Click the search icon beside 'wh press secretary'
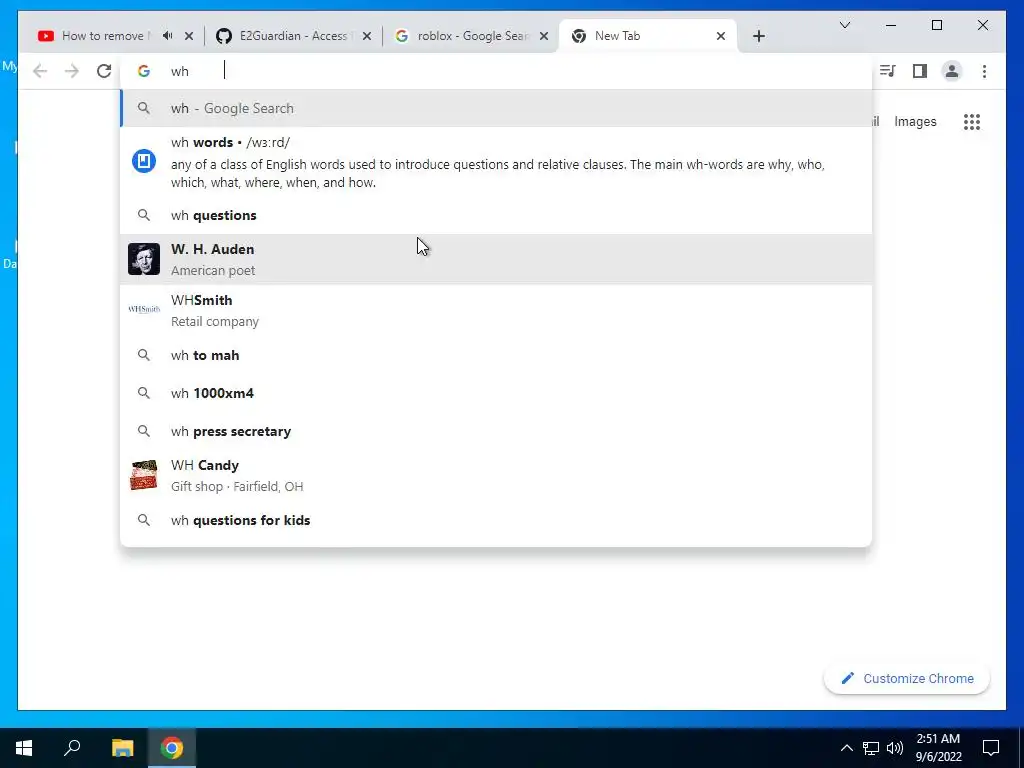This screenshot has height=768, width=1024. (144, 431)
